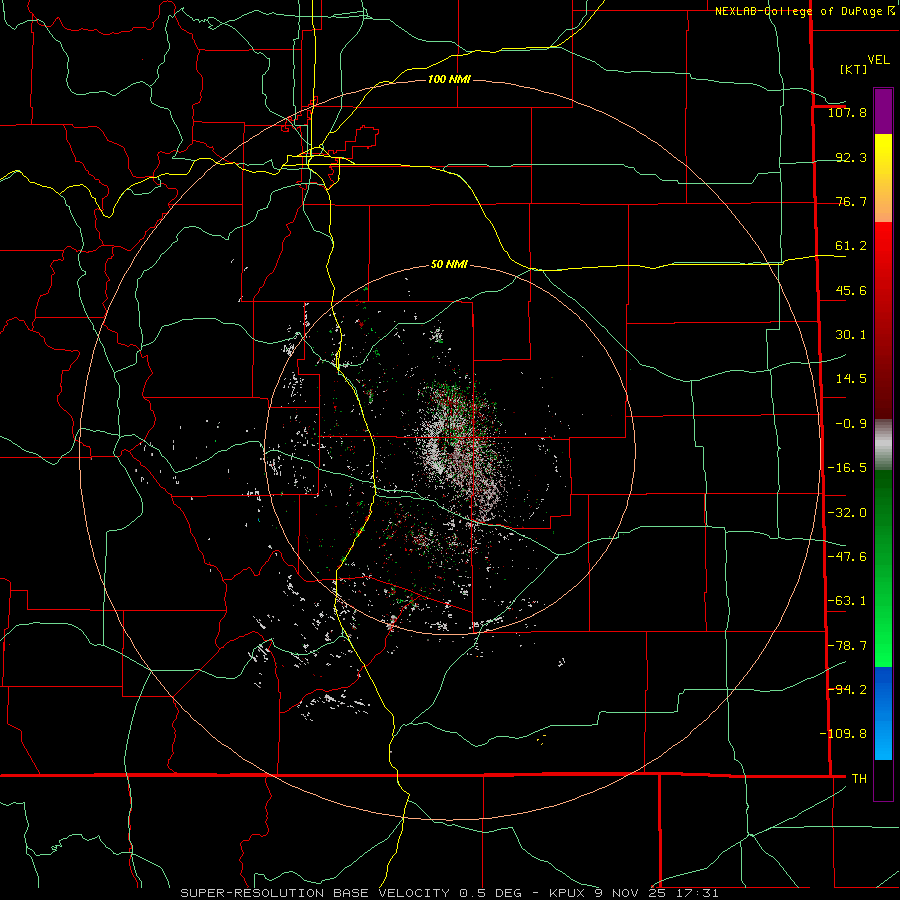Click the [KT] units label
This screenshot has height=900, width=900.
[x=853, y=69]
